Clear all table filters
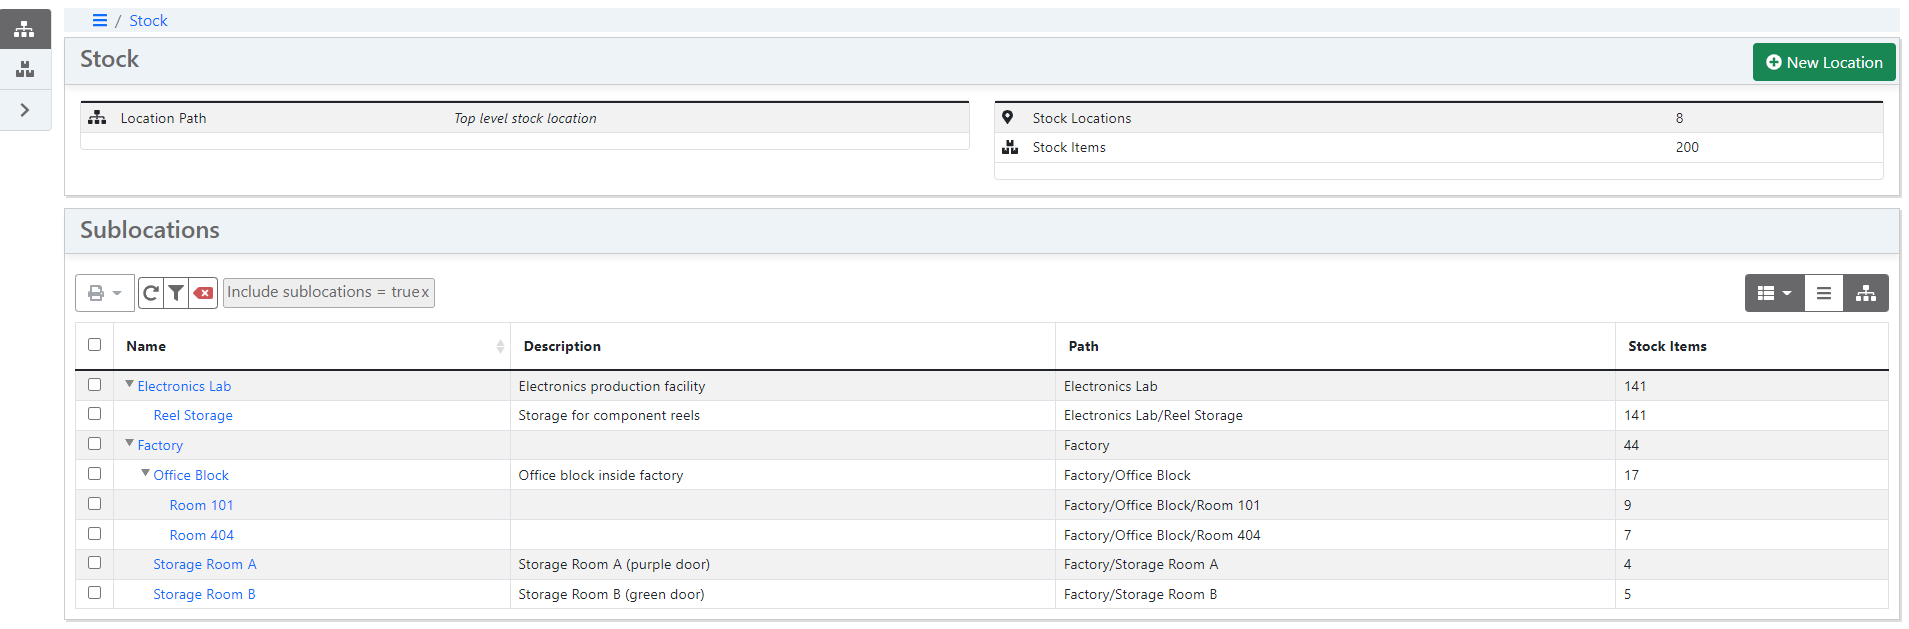Viewport: 1909px width, 629px height. (x=203, y=293)
